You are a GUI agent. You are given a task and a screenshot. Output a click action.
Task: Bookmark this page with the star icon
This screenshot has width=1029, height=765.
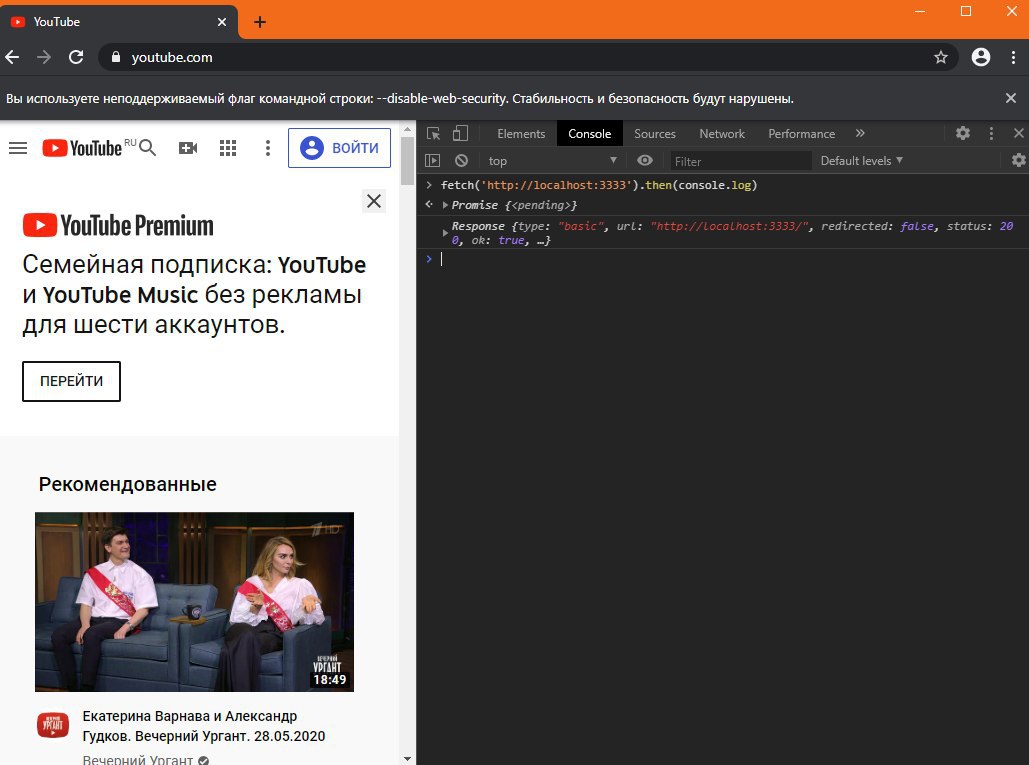click(940, 57)
